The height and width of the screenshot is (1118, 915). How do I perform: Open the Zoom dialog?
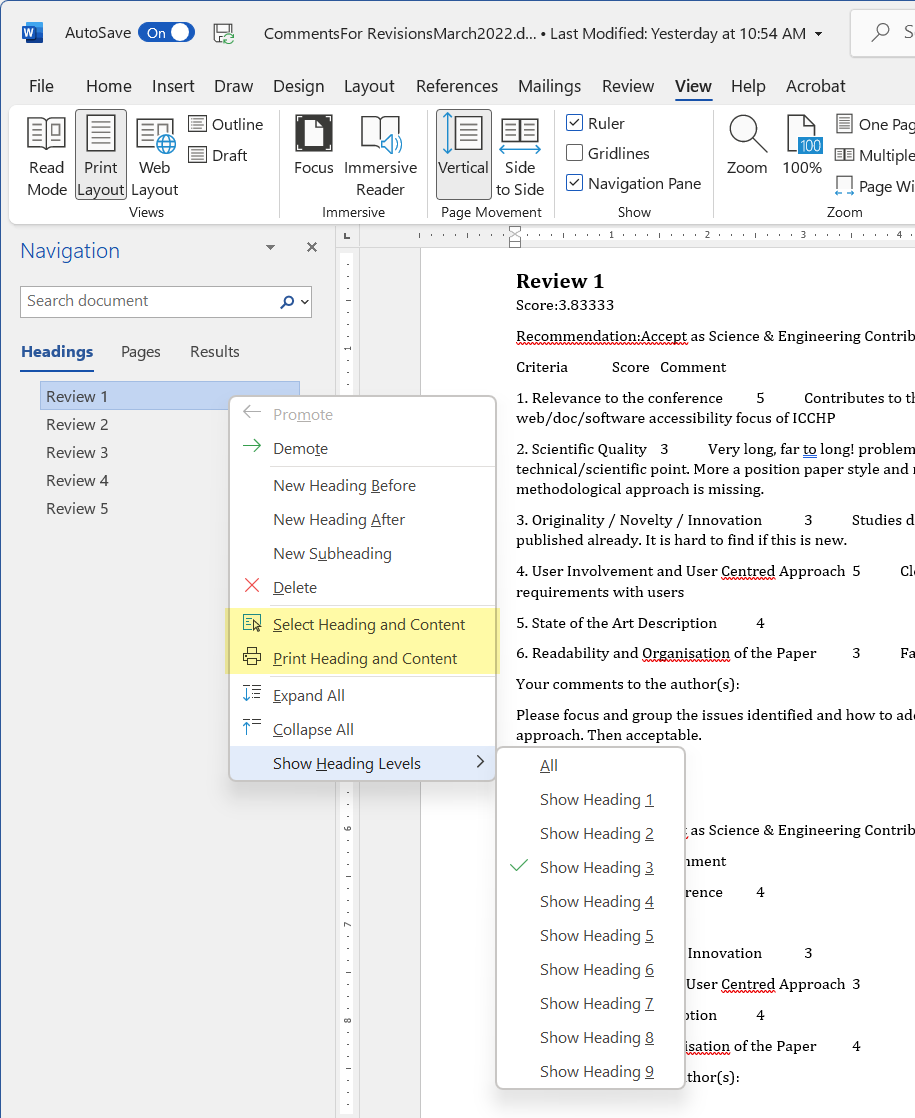tap(747, 150)
